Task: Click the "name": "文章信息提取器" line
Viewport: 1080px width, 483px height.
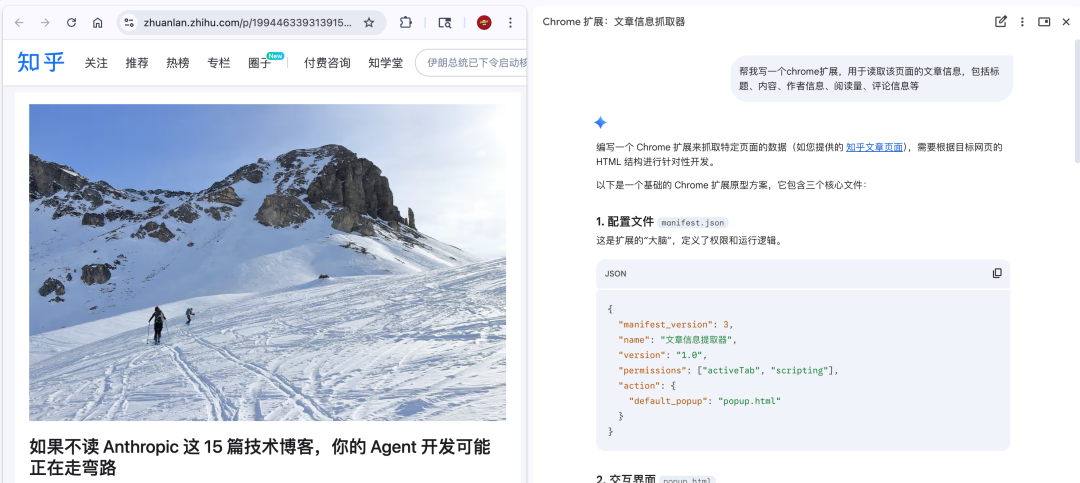Action: click(677, 340)
